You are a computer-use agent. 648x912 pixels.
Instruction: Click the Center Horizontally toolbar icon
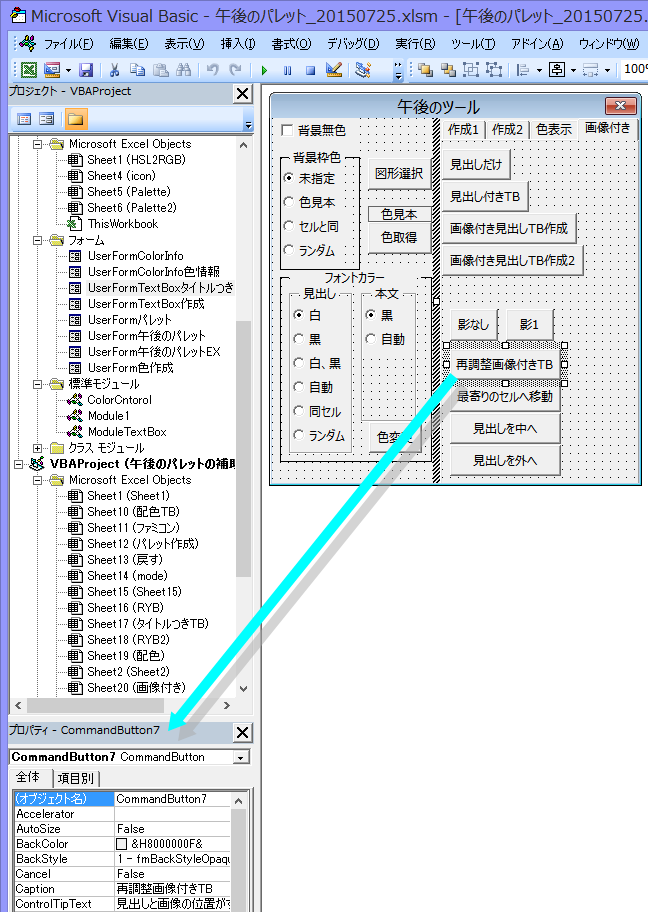point(557,70)
